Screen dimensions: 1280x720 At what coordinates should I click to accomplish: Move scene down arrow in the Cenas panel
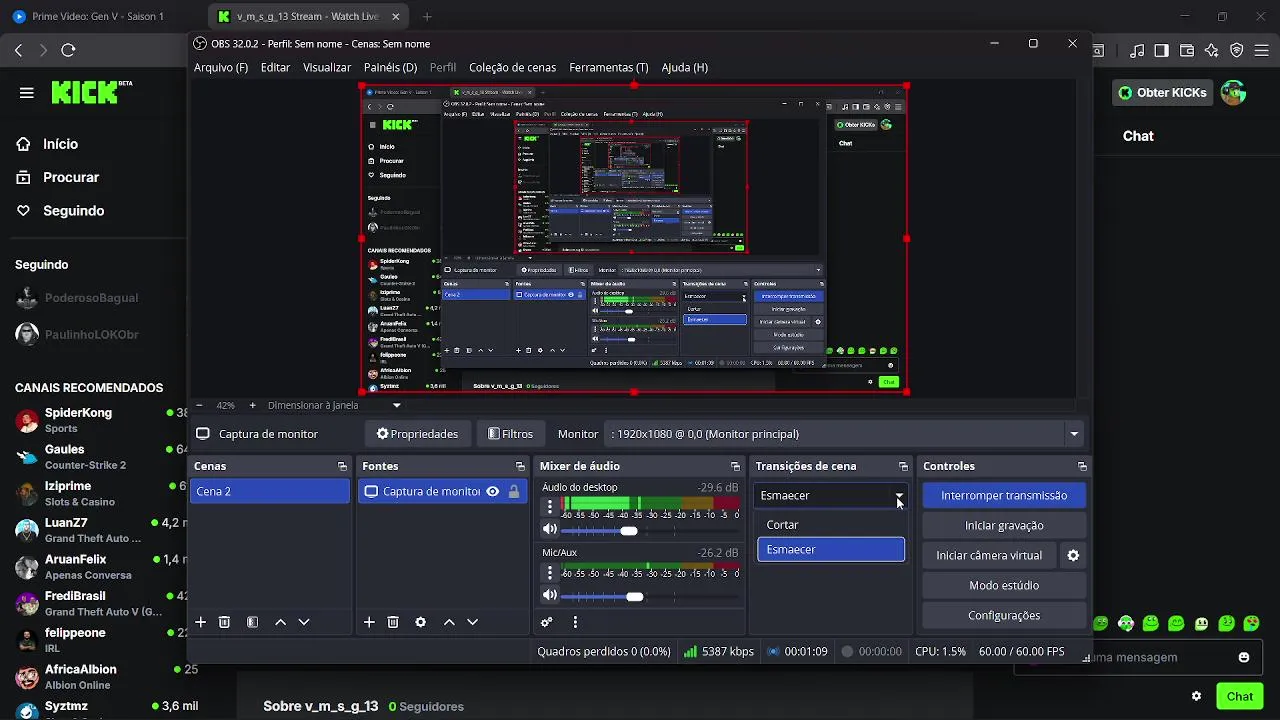coord(304,622)
